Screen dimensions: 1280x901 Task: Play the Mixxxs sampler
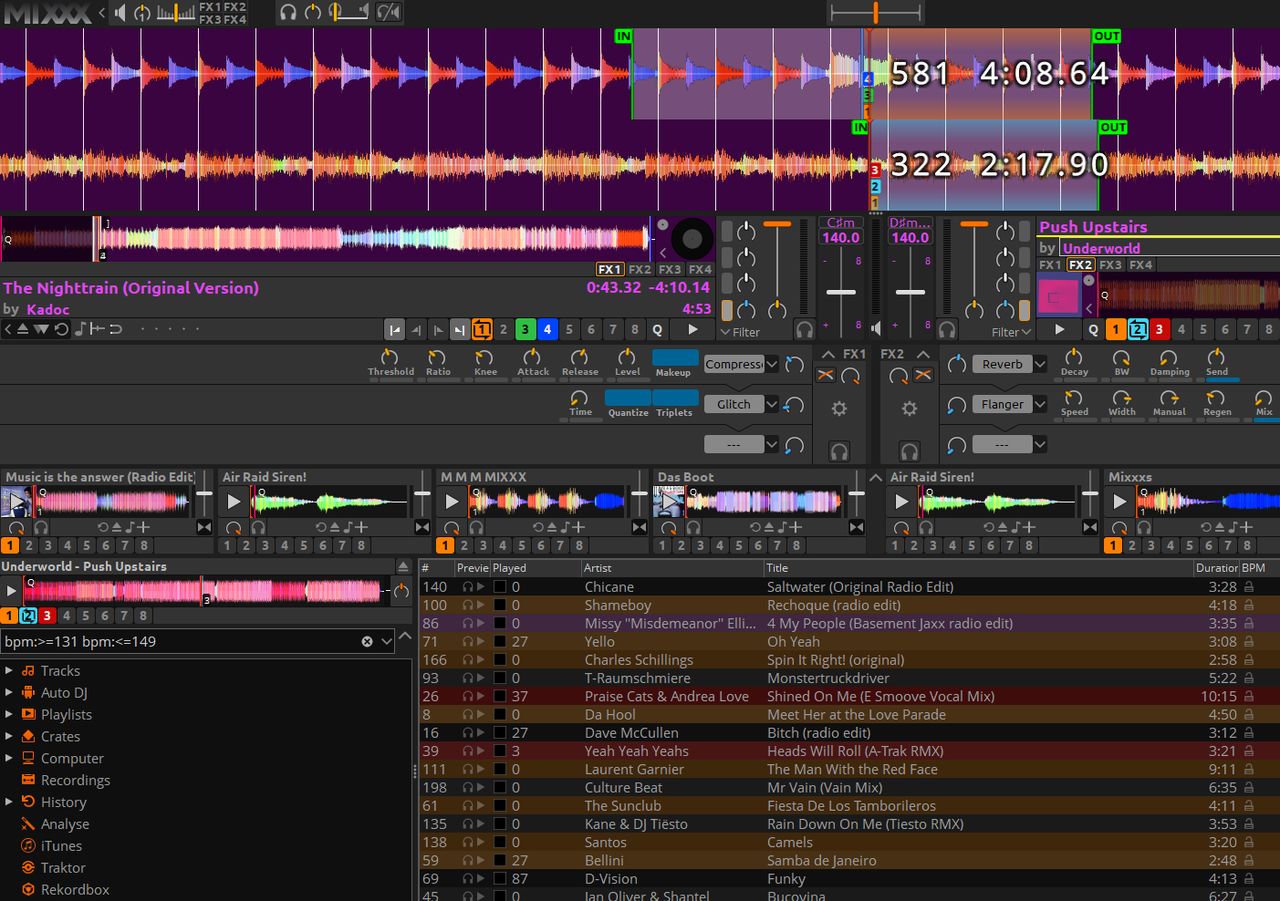[1119, 501]
